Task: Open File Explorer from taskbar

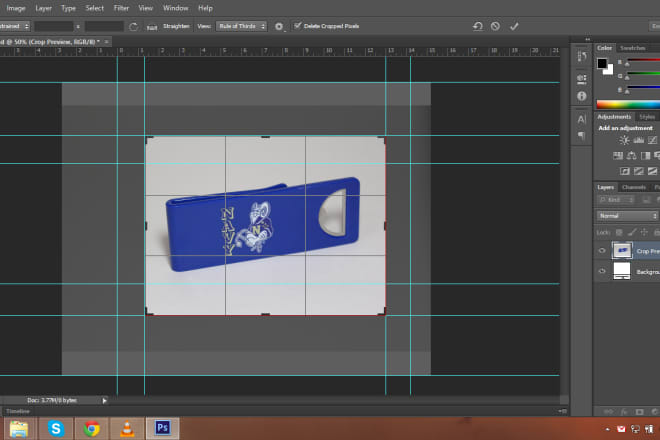Action: [x=19, y=429]
